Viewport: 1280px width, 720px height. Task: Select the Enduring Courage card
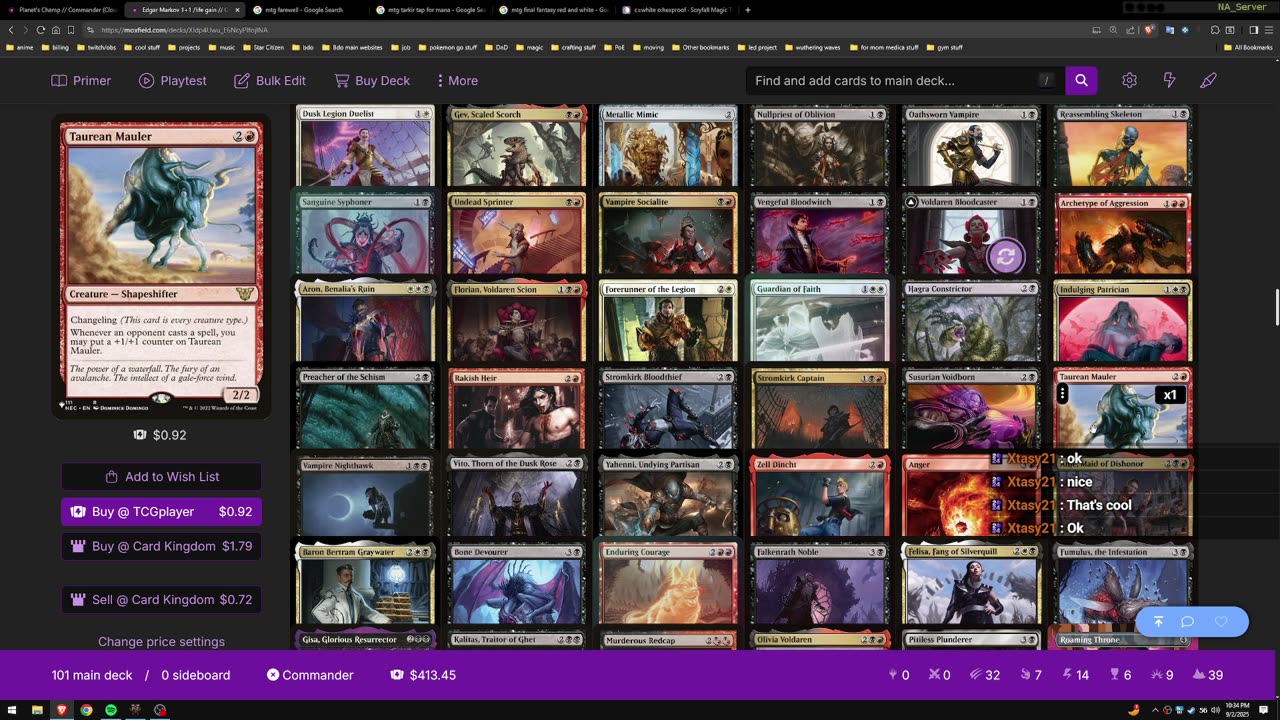pos(668,584)
